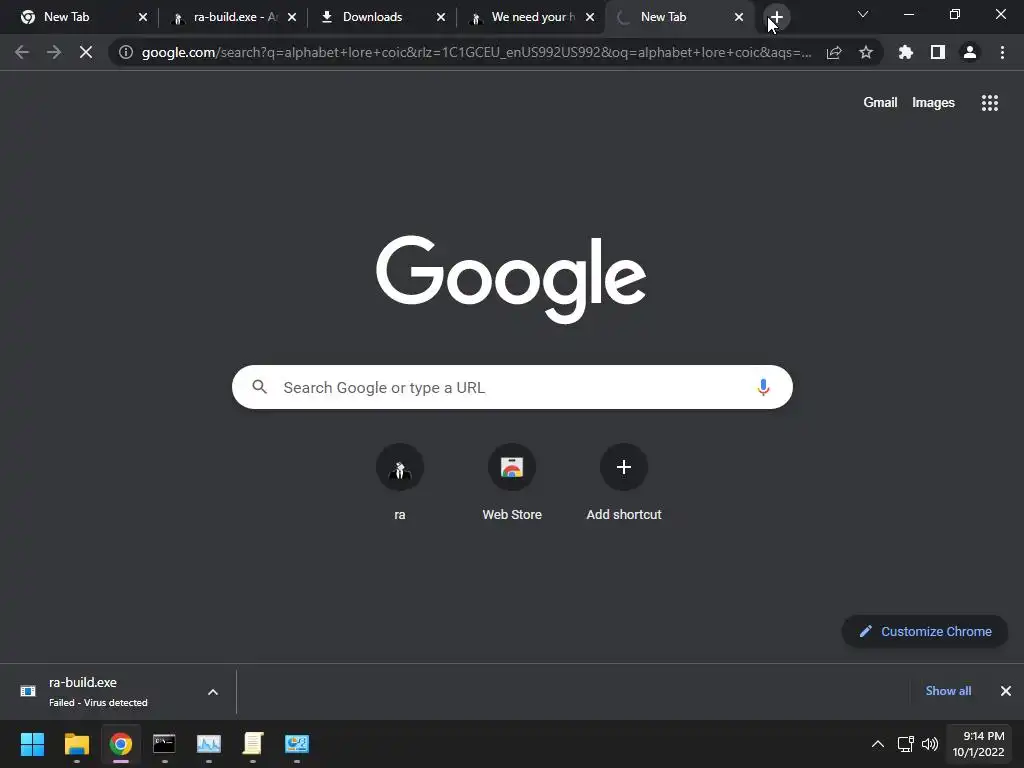Open the ra shortcut tile
The image size is (1024, 768).
point(400,483)
